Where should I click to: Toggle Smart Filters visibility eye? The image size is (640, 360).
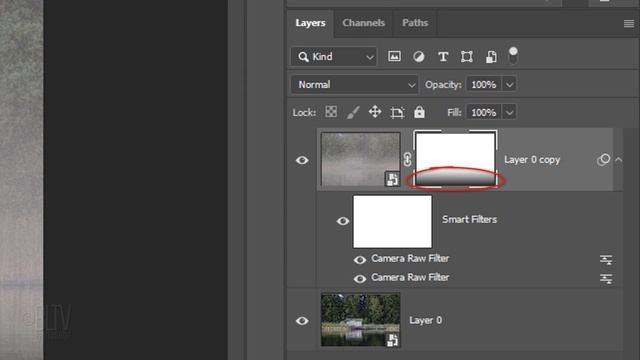click(343, 221)
